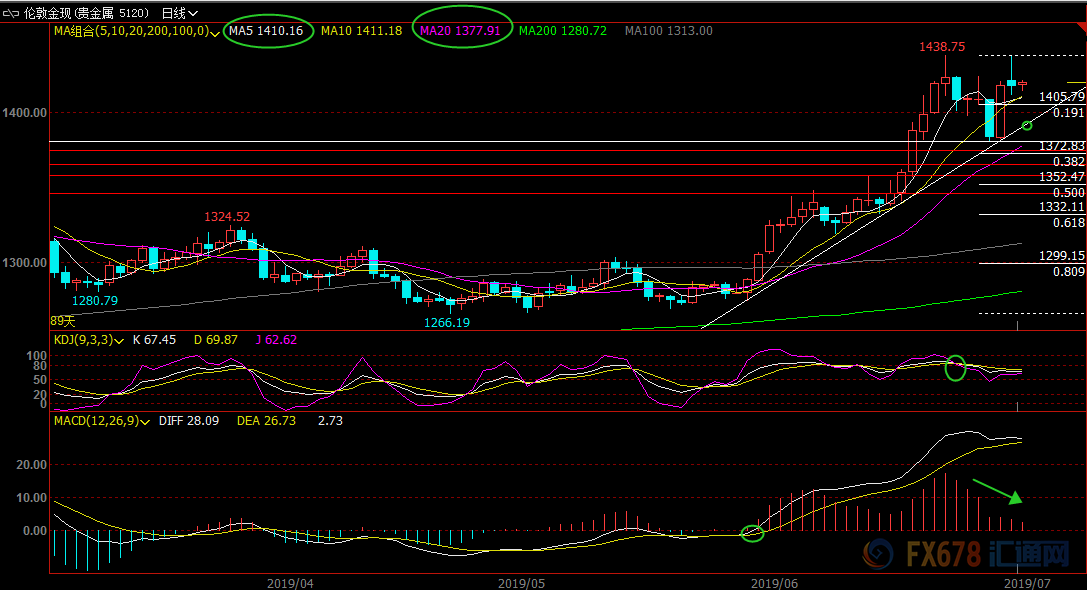Click the 1266.19 low price label
The image size is (1087, 590).
447,322
